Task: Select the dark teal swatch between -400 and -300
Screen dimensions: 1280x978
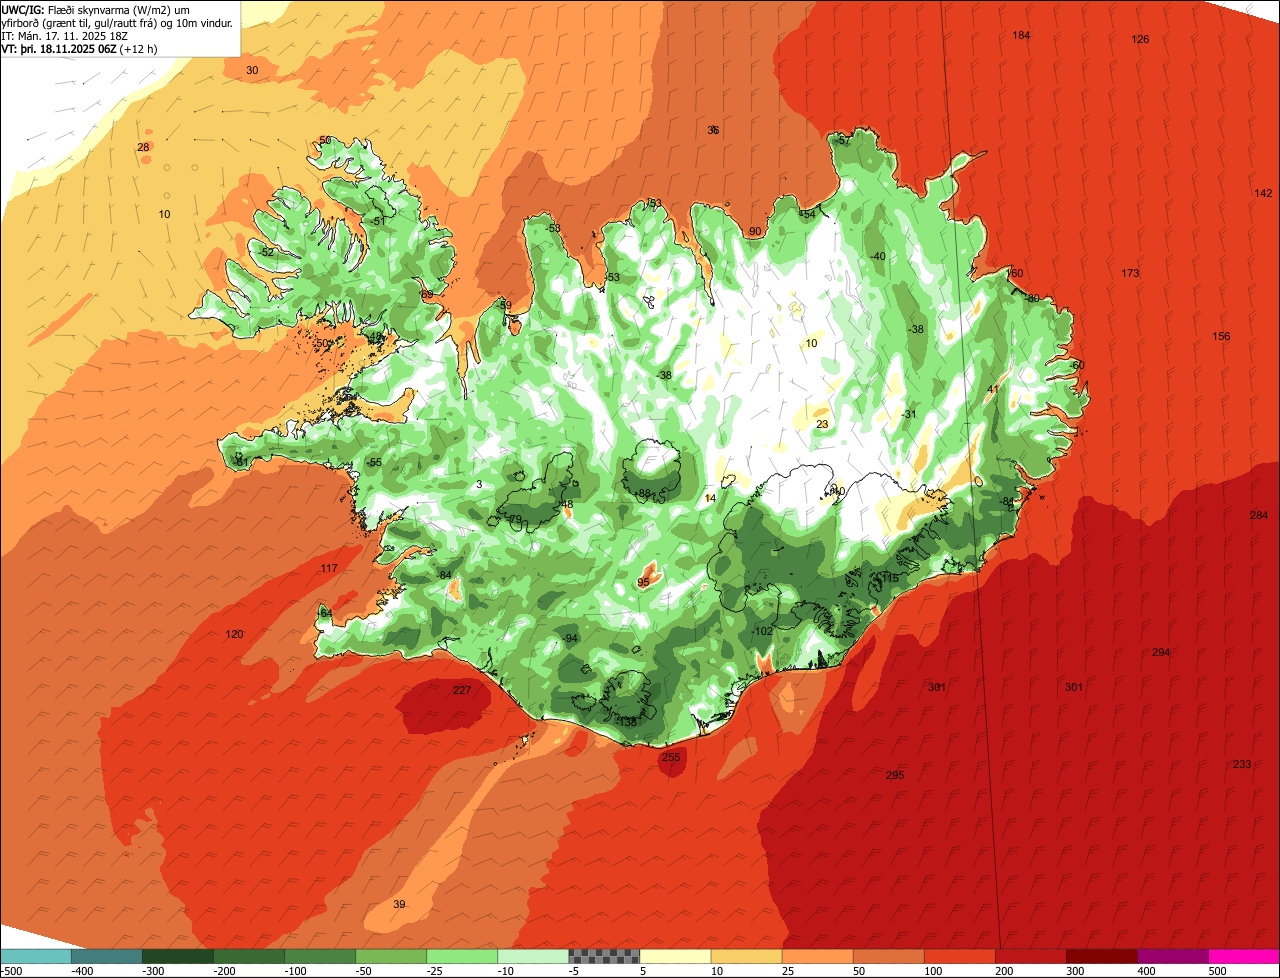Action: (x=106, y=956)
